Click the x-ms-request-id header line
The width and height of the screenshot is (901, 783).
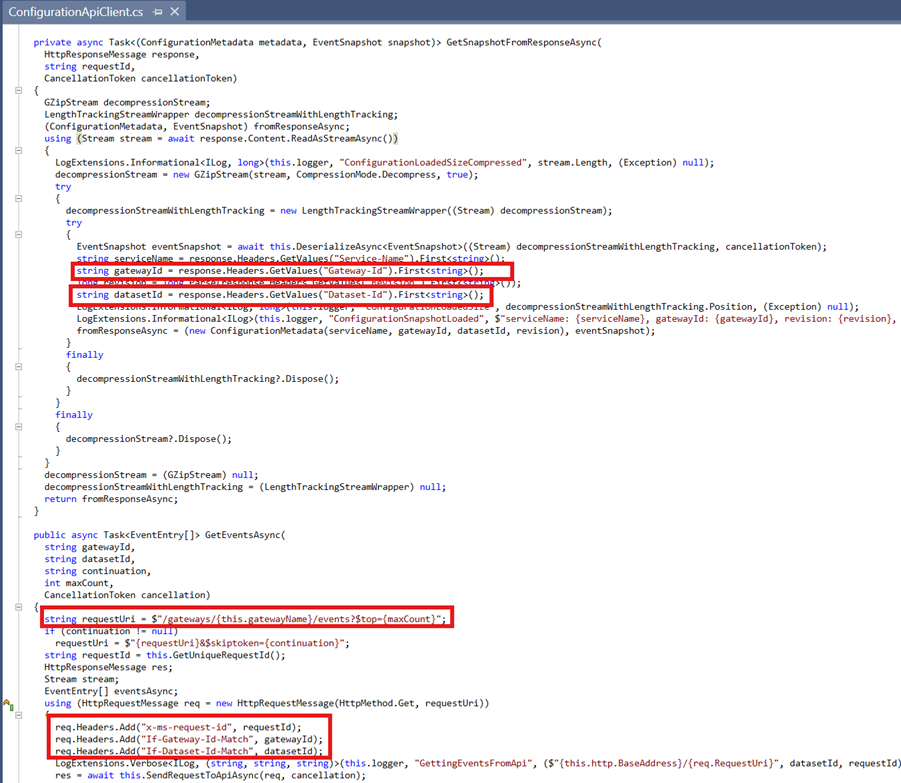point(178,727)
